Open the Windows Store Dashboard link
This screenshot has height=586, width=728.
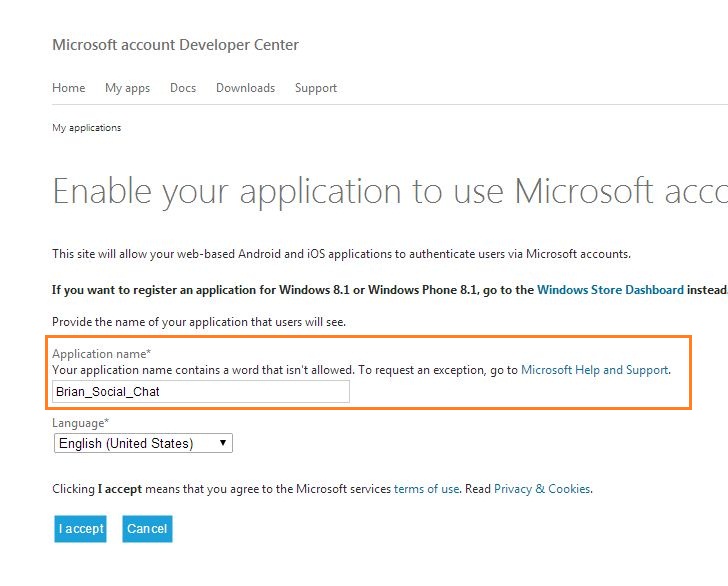click(610, 290)
